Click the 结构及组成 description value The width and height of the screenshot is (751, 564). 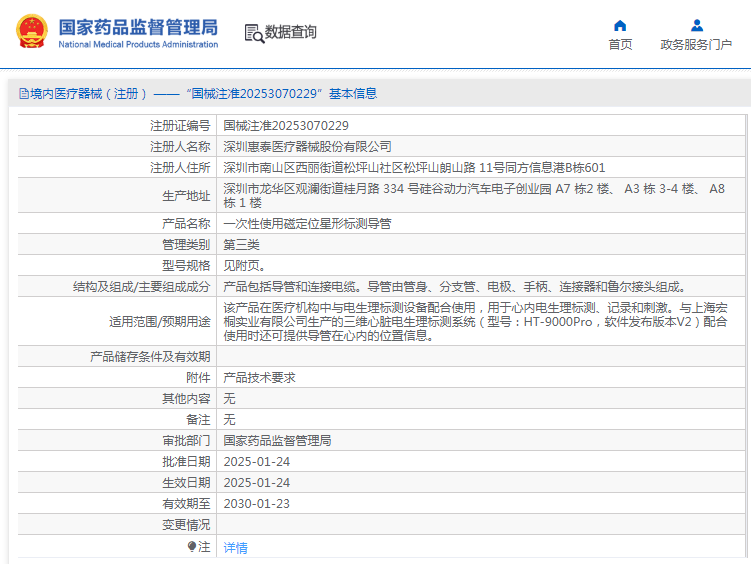pyautogui.click(x=455, y=287)
